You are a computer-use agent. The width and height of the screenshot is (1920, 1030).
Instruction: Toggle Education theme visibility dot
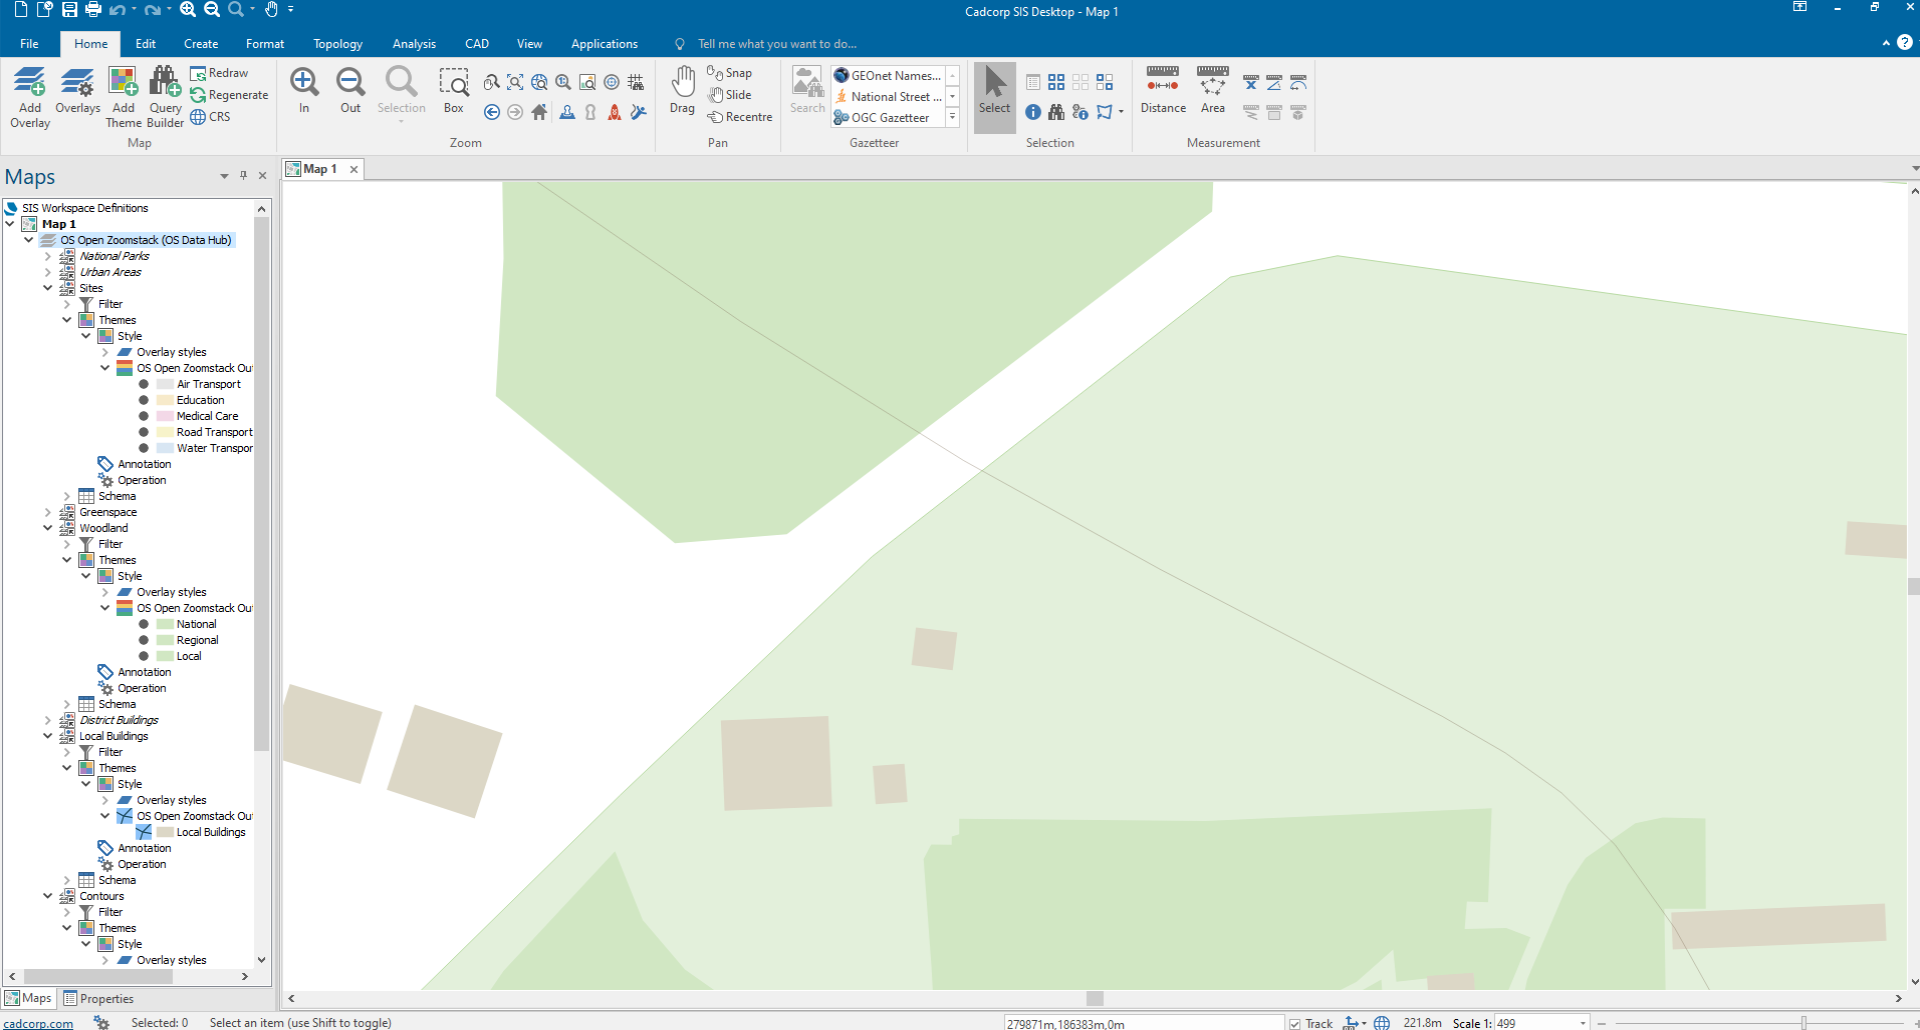click(x=144, y=400)
